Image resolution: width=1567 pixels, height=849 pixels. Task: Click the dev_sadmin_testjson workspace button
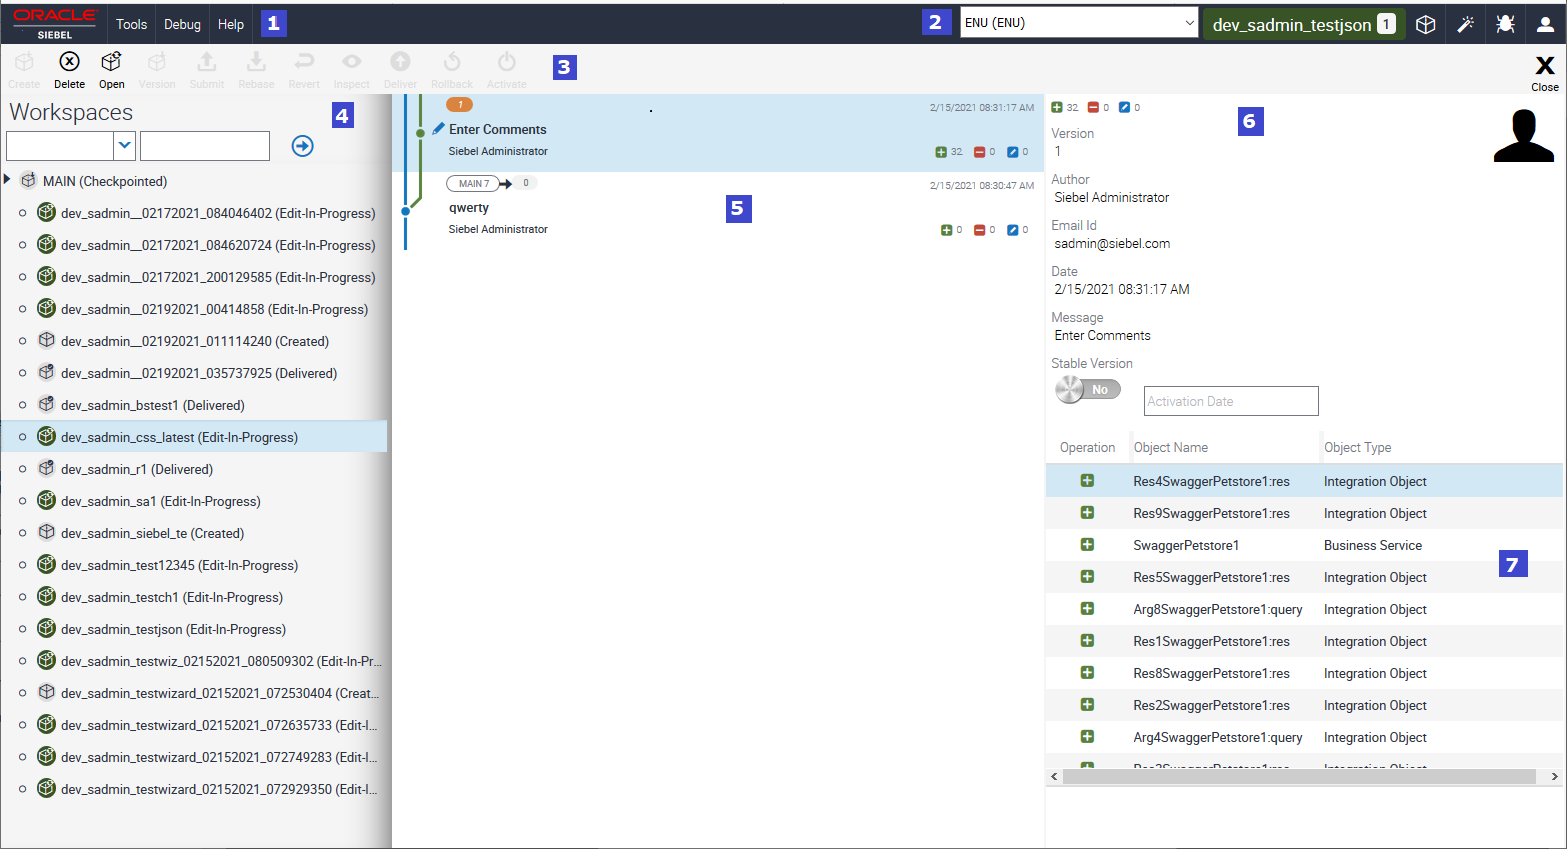pyautogui.click(x=1302, y=24)
